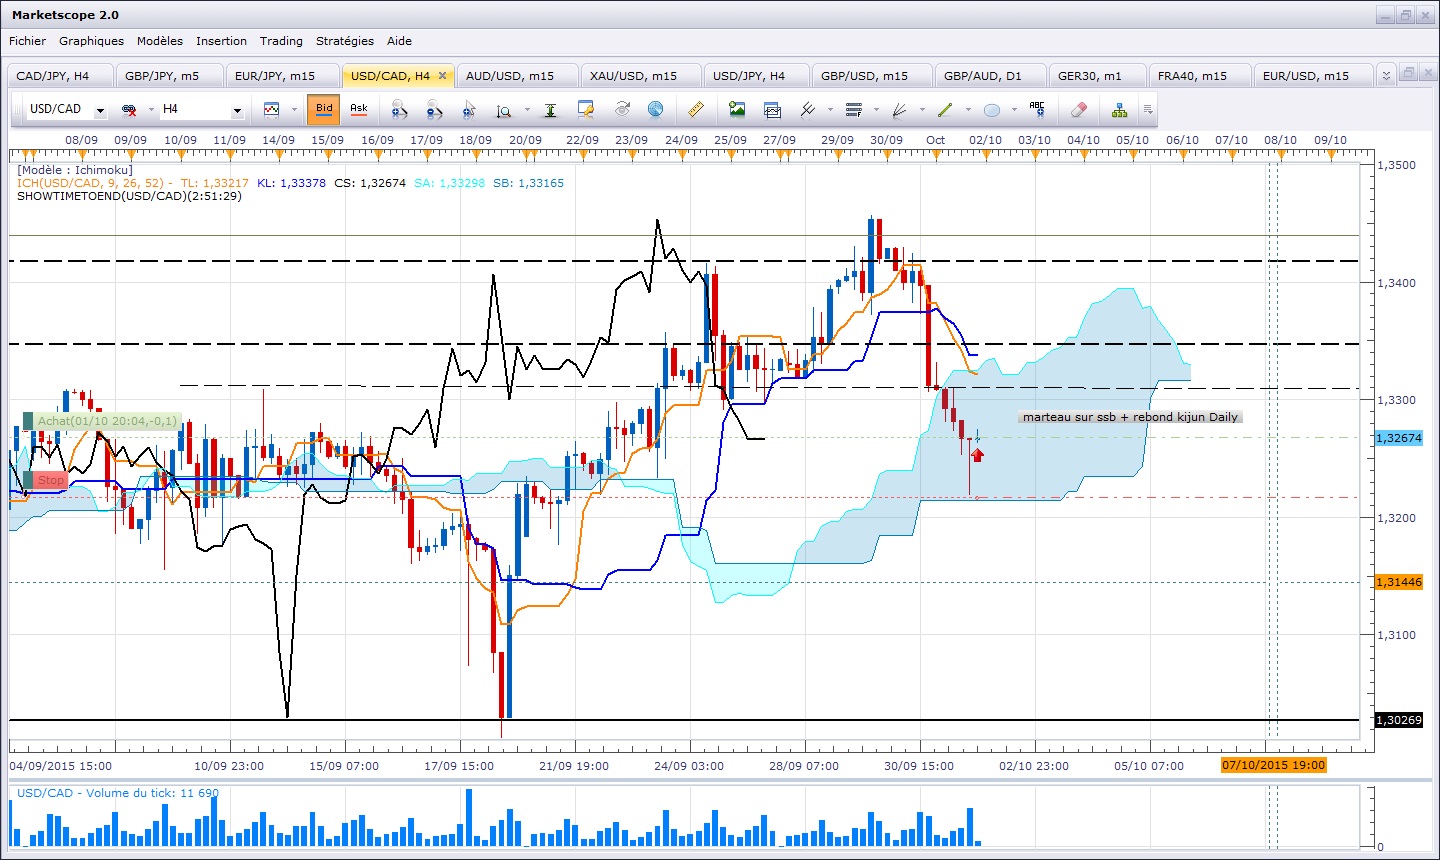The width and height of the screenshot is (1440, 860).
Task: Open the Stratégies menu
Action: [x=345, y=41]
